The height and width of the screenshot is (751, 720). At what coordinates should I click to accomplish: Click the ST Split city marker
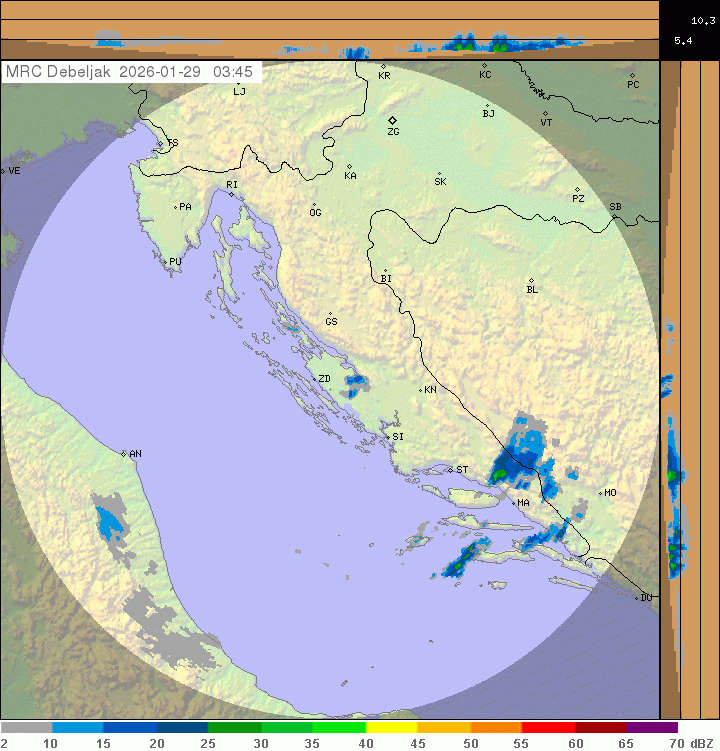coord(451,469)
